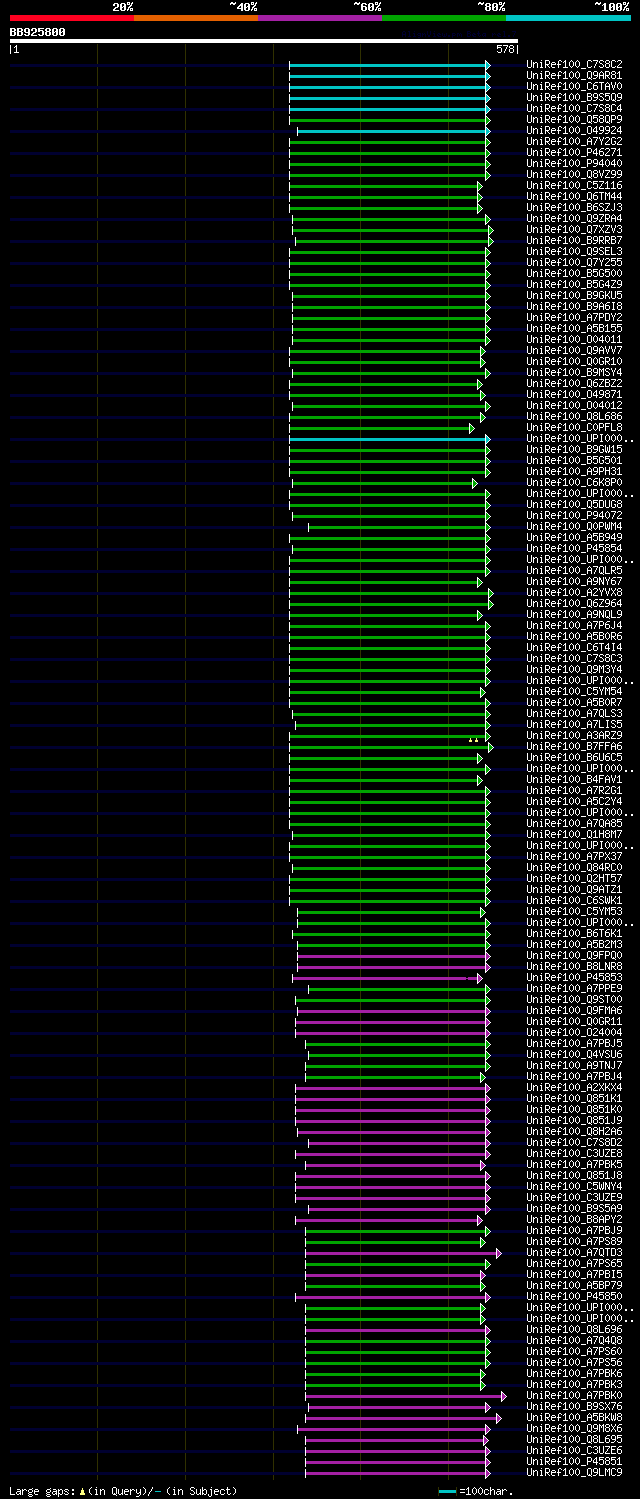Viewport: 640px width, 1499px height.
Task: Click the green ~80% identity legend band
Action: pyautogui.click(x=444, y=17)
